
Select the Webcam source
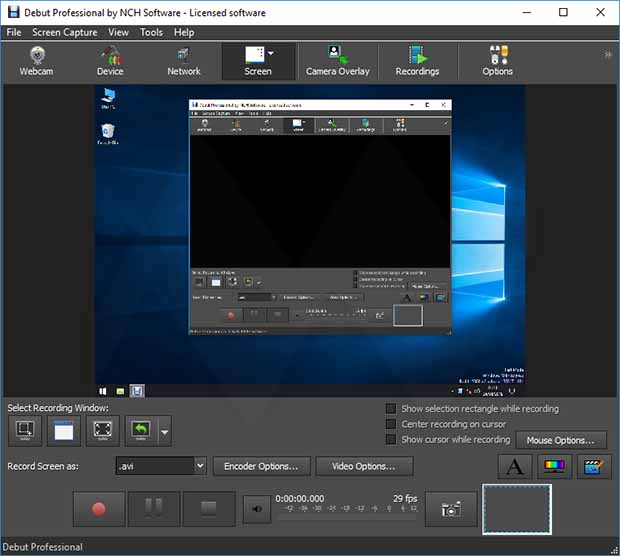tap(37, 62)
